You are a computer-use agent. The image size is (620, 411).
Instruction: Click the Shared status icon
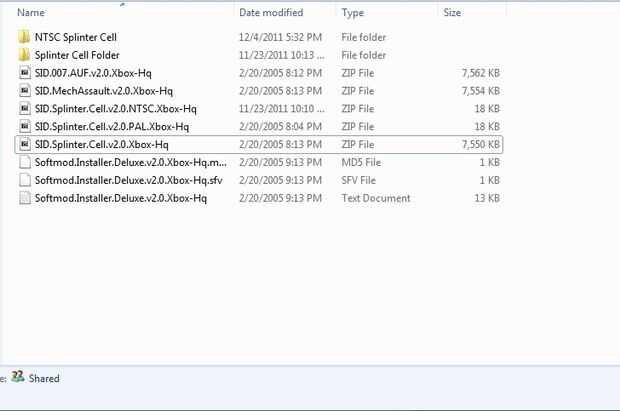point(18,378)
